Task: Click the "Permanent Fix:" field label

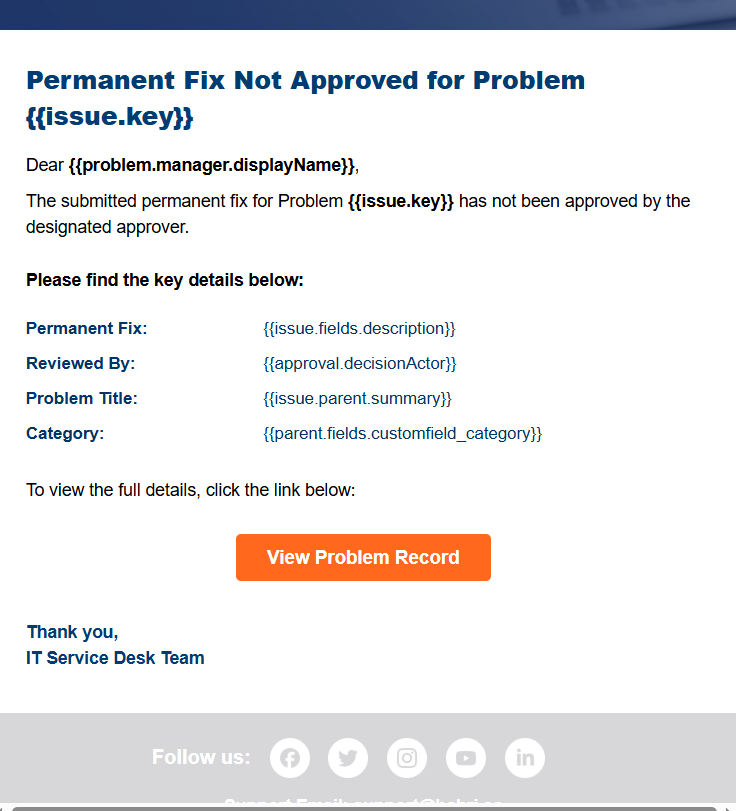Action: click(x=86, y=328)
